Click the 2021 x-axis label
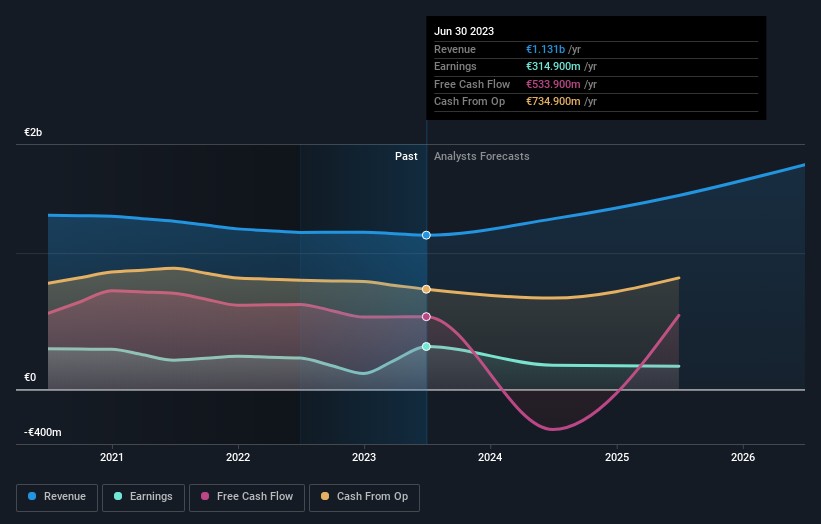This screenshot has width=821, height=524. tap(112, 458)
